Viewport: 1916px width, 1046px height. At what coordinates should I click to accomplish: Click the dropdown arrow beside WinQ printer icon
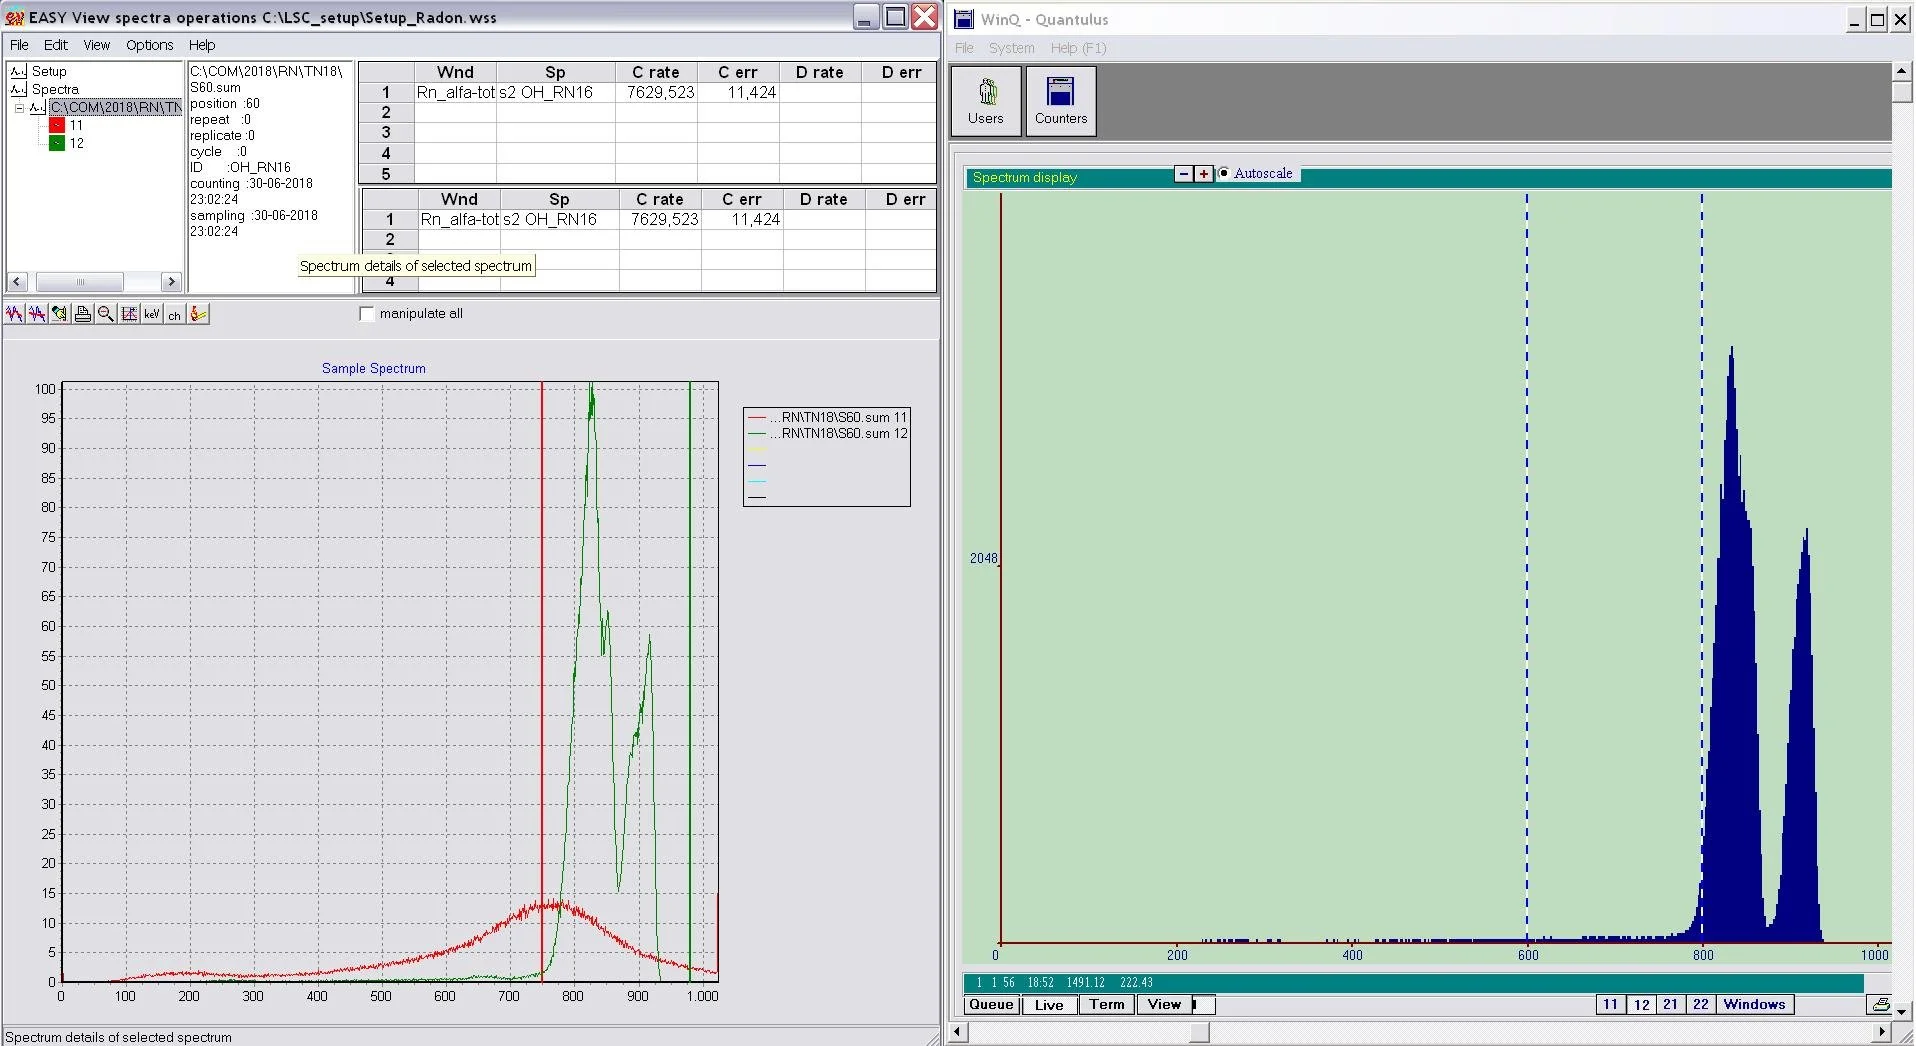coord(1902,1010)
